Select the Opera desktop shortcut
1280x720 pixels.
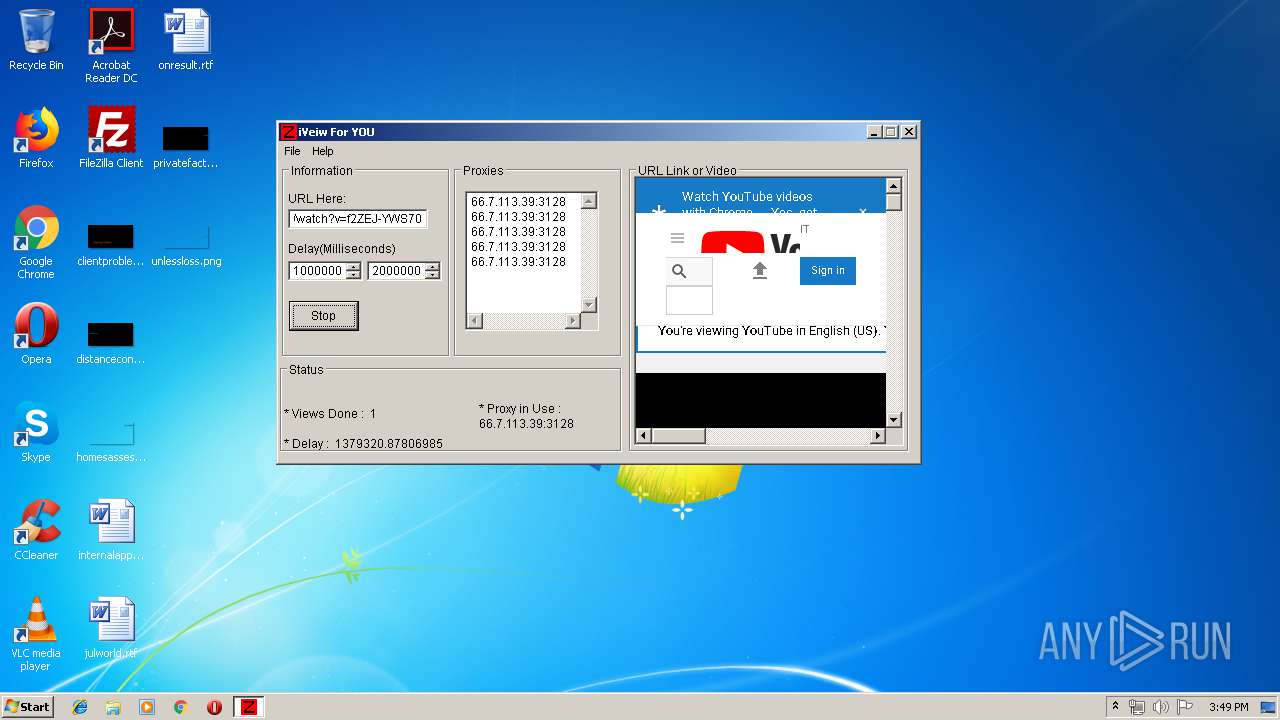click(x=36, y=335)
